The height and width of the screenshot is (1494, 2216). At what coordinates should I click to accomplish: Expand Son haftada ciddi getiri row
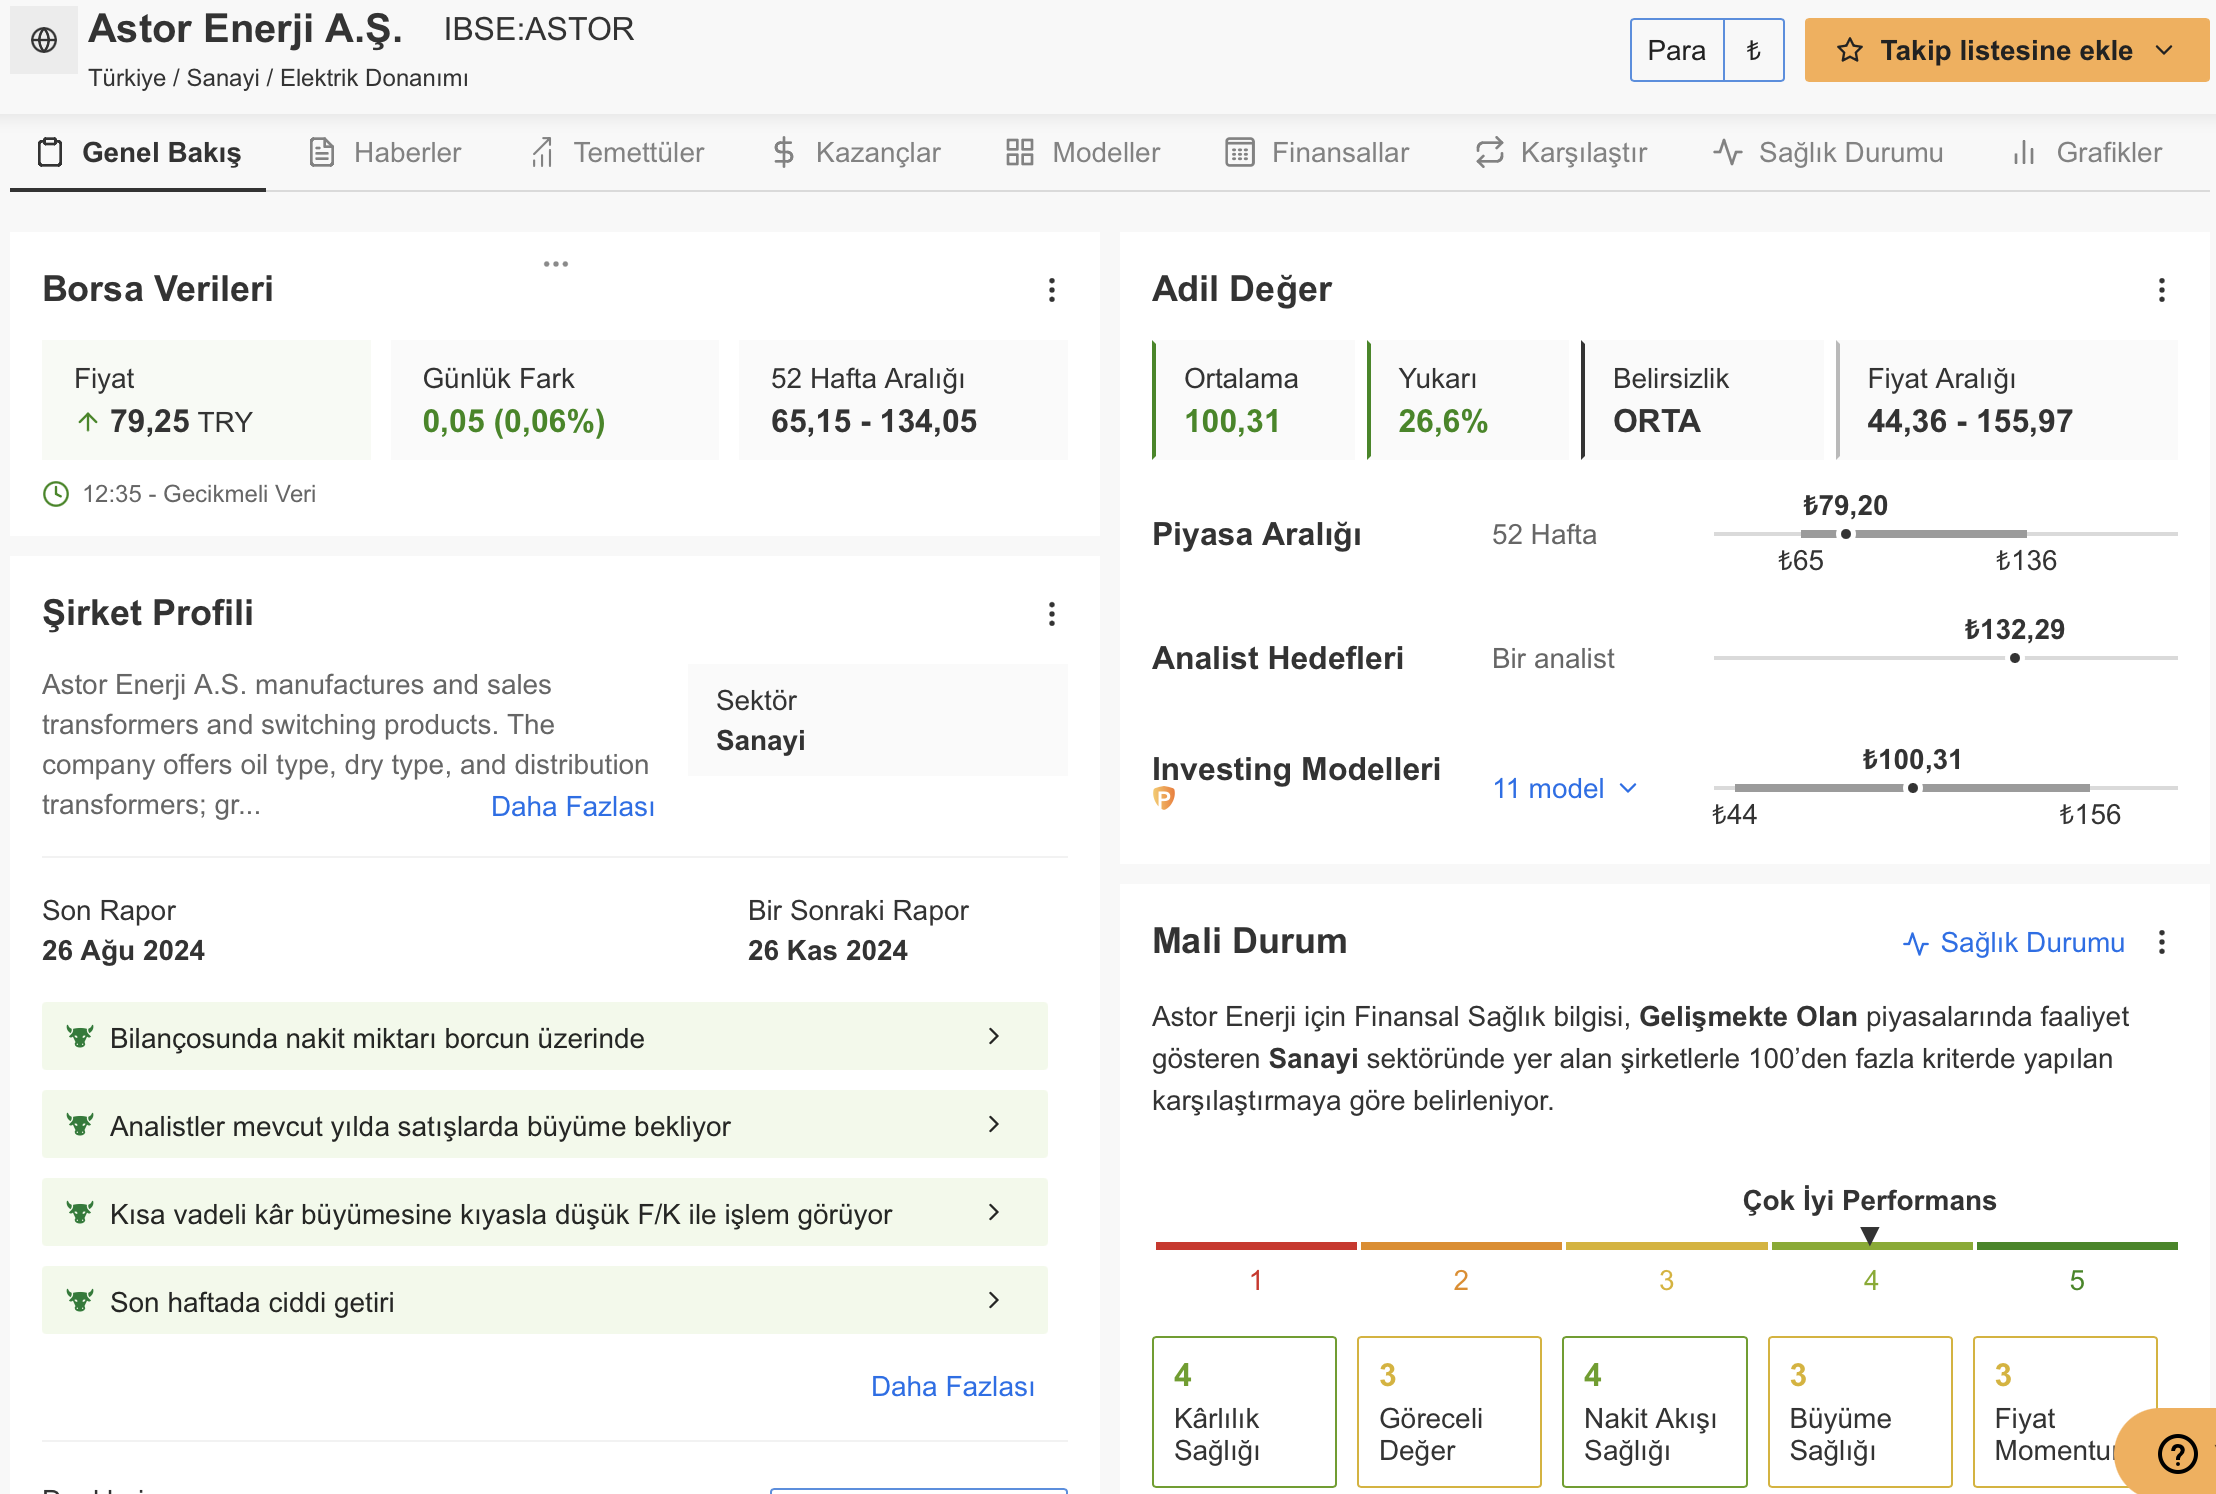545,1300
